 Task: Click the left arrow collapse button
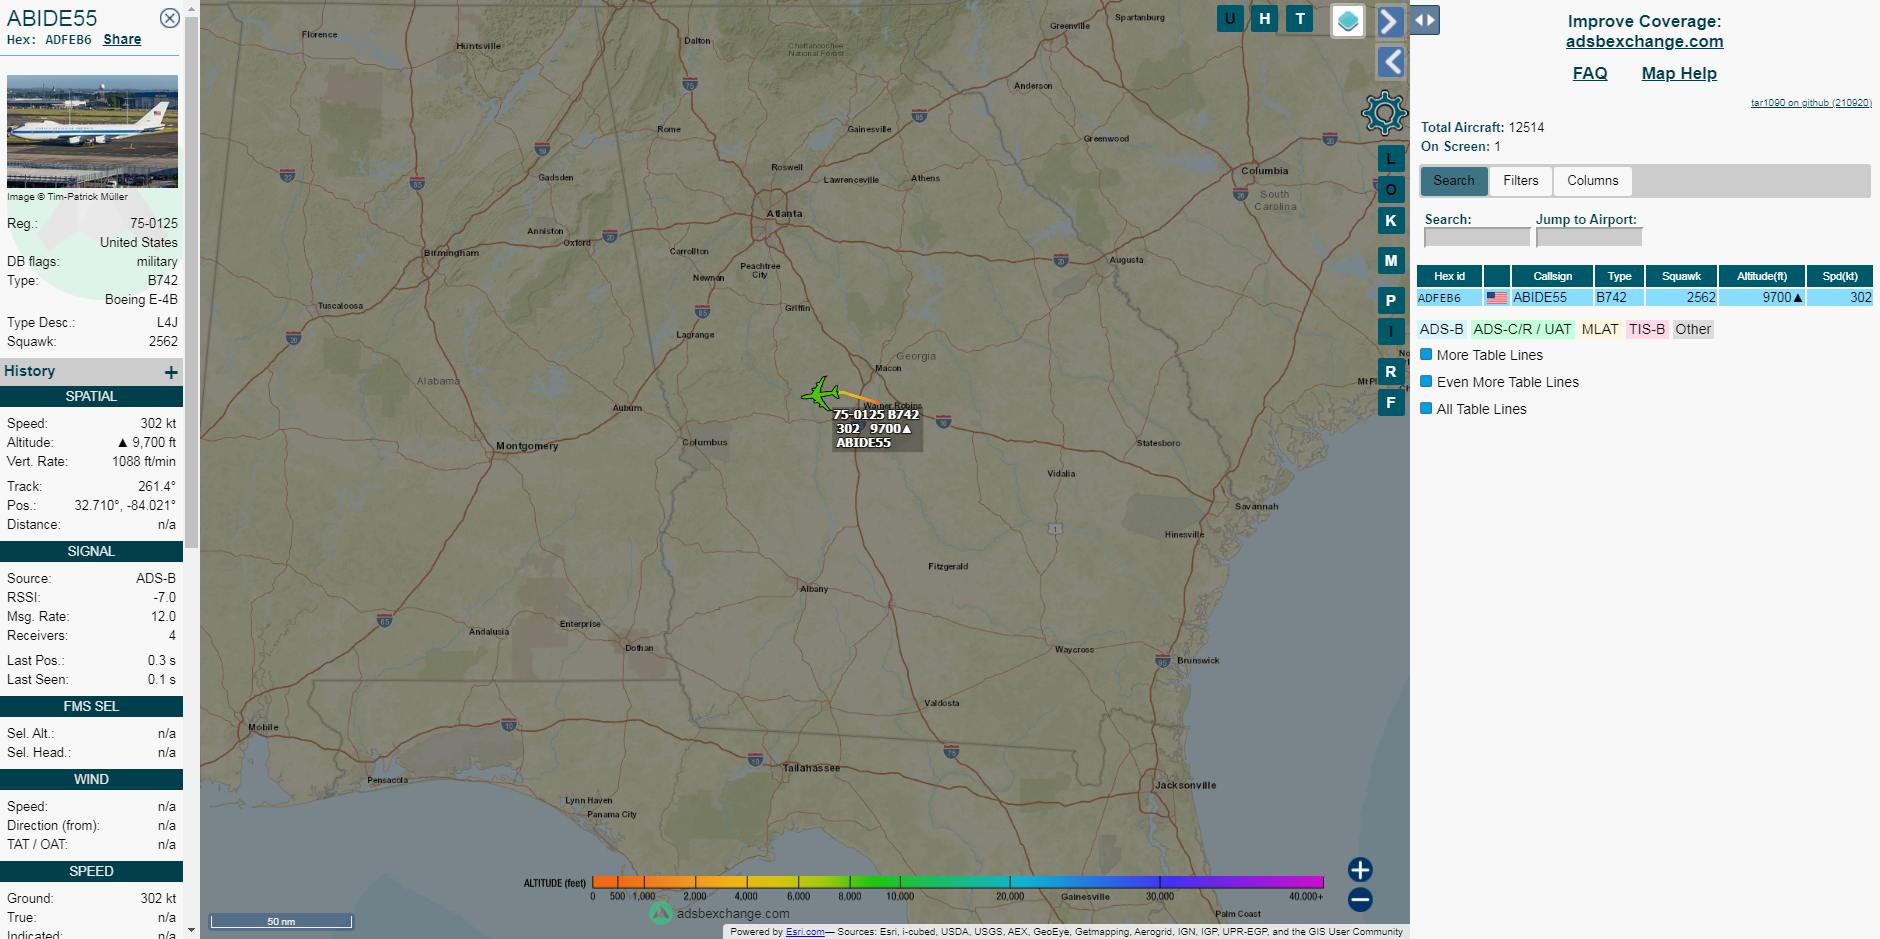point(1391,62)
